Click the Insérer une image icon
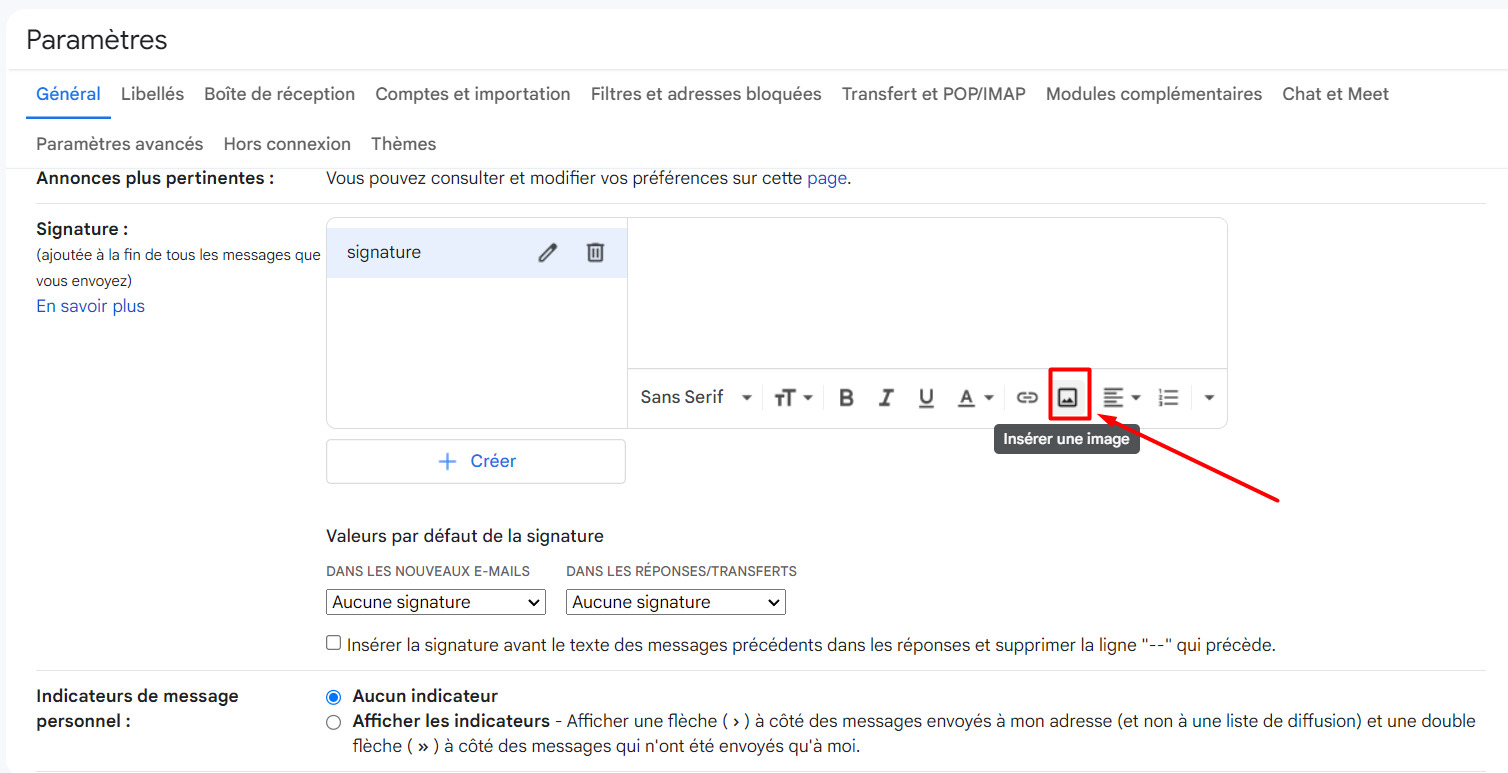The height and width of the screenshot is (773, 1508). pos(1068,398)
